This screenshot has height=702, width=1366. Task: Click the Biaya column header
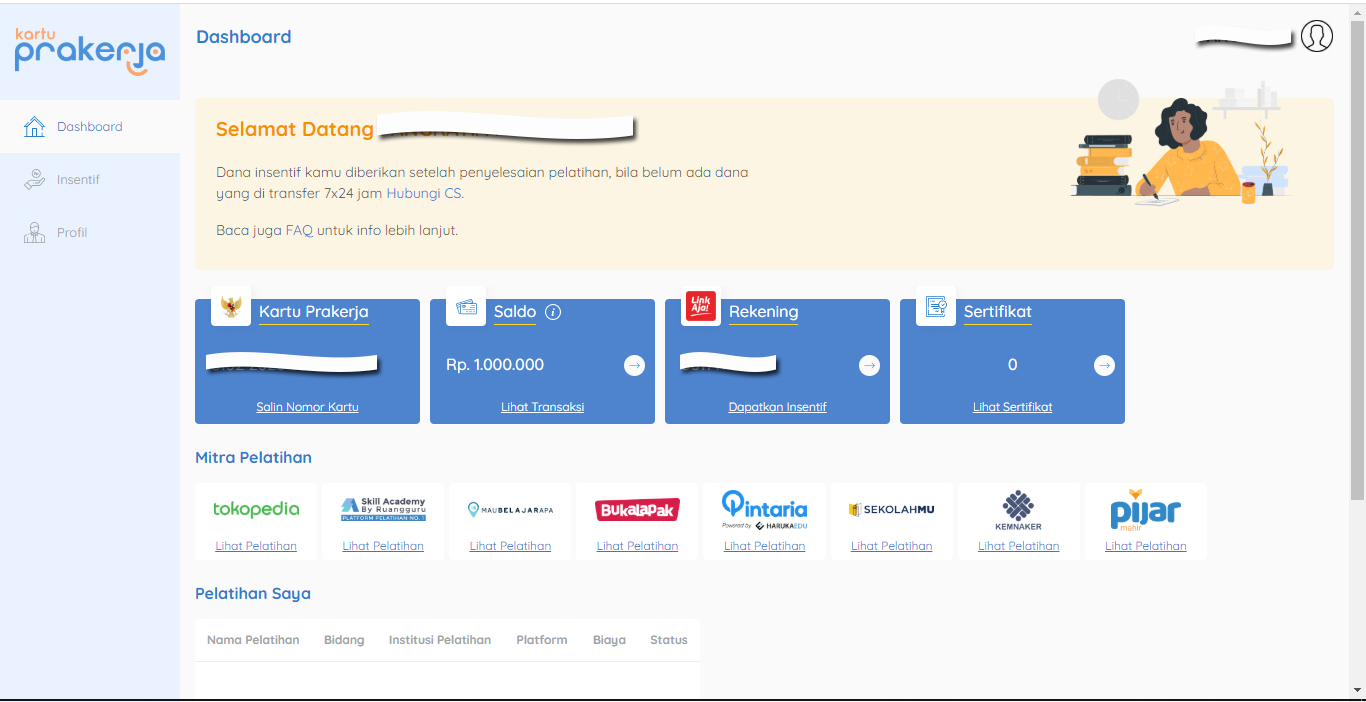(x=609, y=640)
